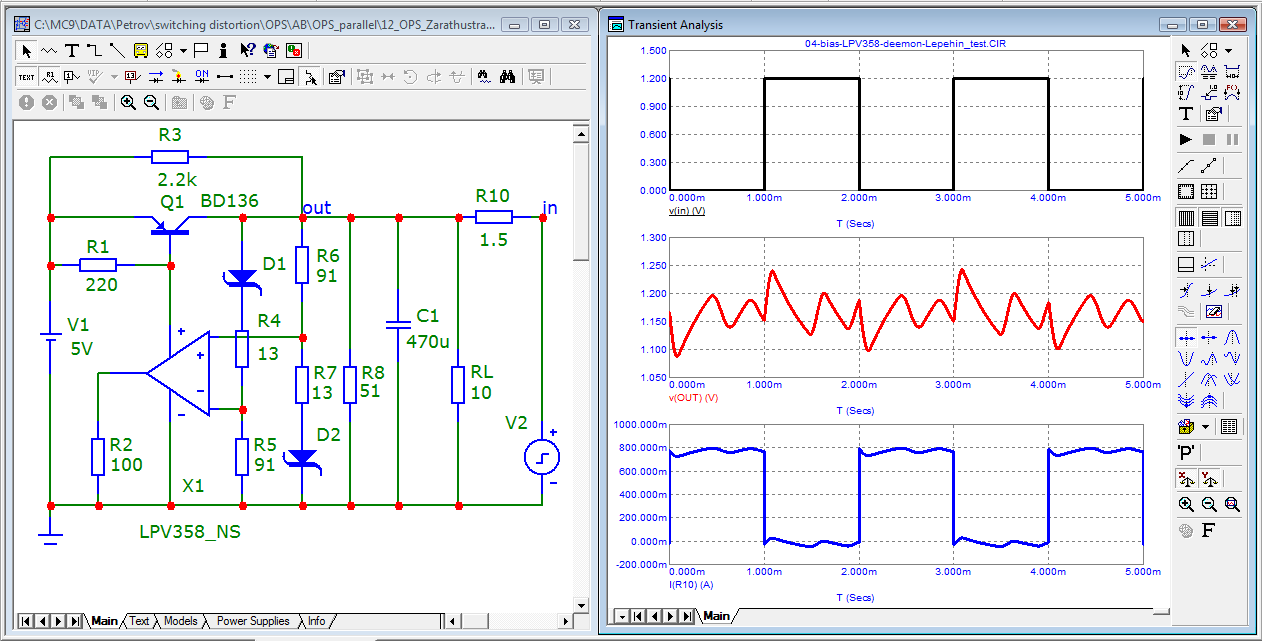Screen dimensions: 1262x641
Task: Toggle pin connections display
Action: (225, 77)
